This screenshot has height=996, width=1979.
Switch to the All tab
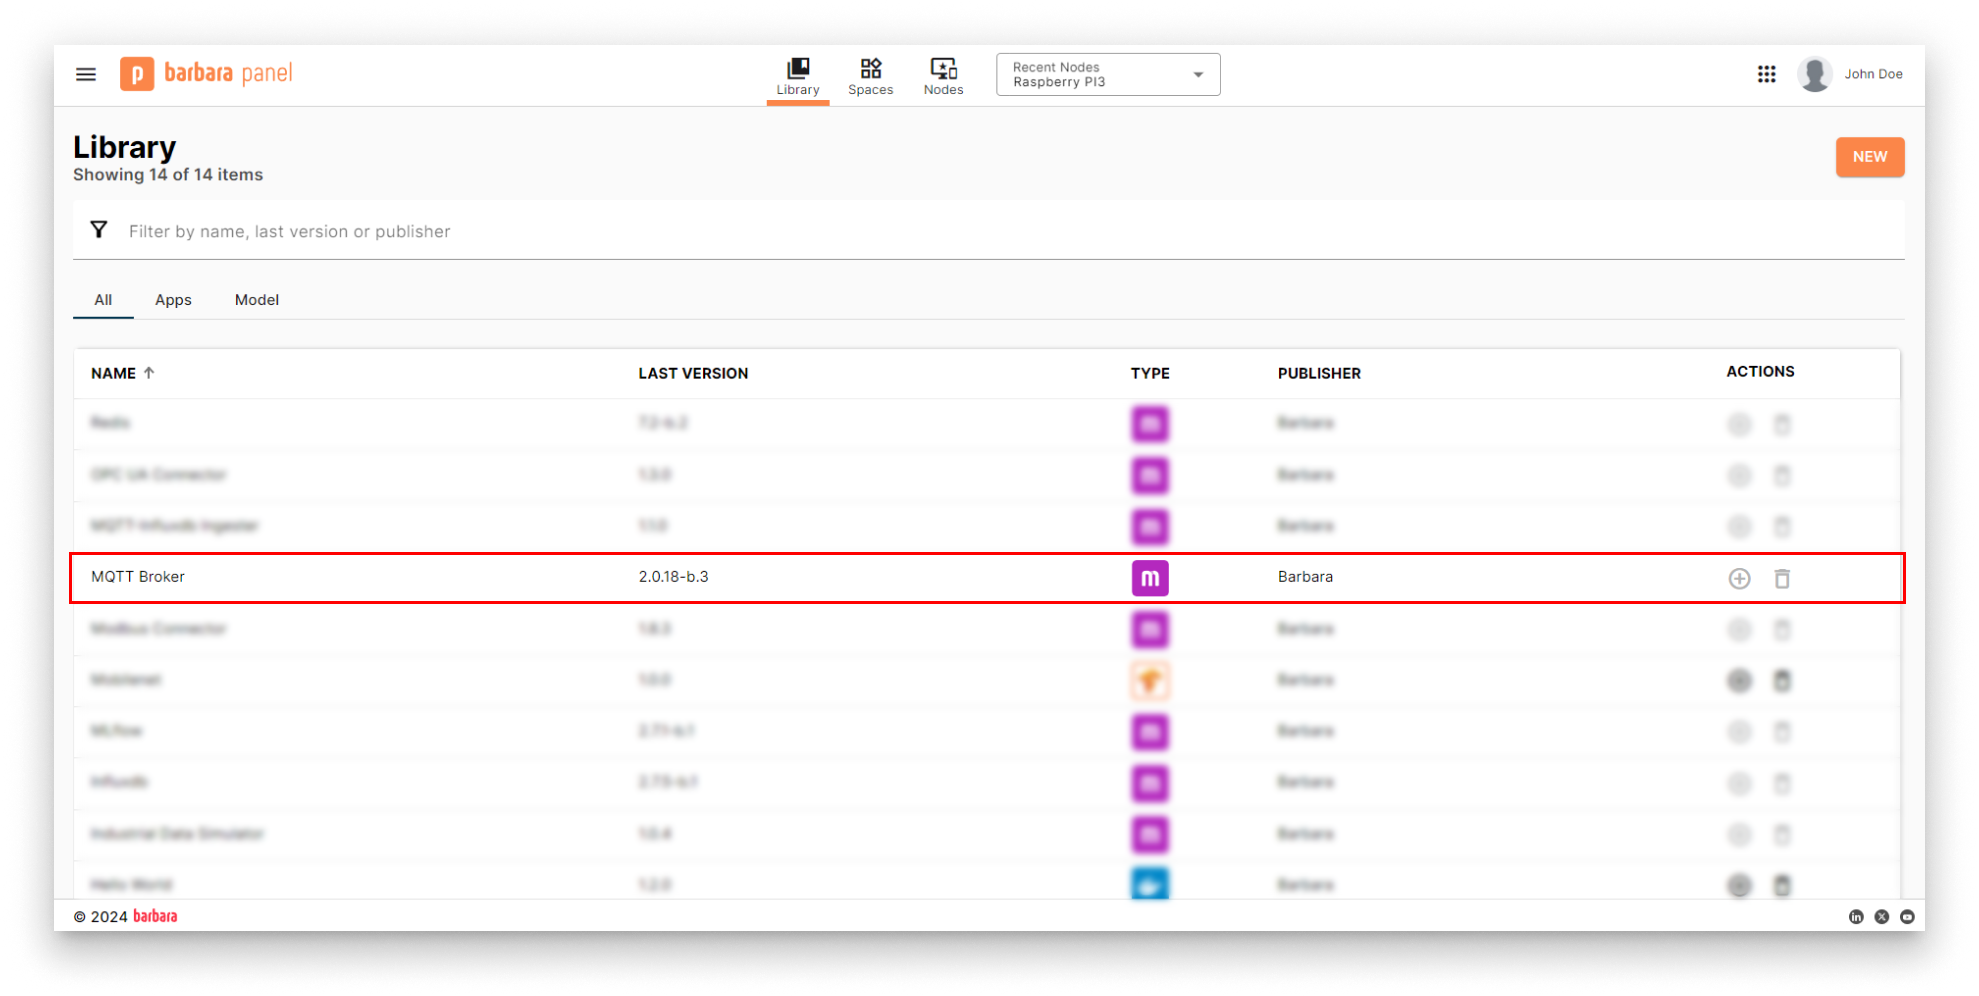pos(103,299)
